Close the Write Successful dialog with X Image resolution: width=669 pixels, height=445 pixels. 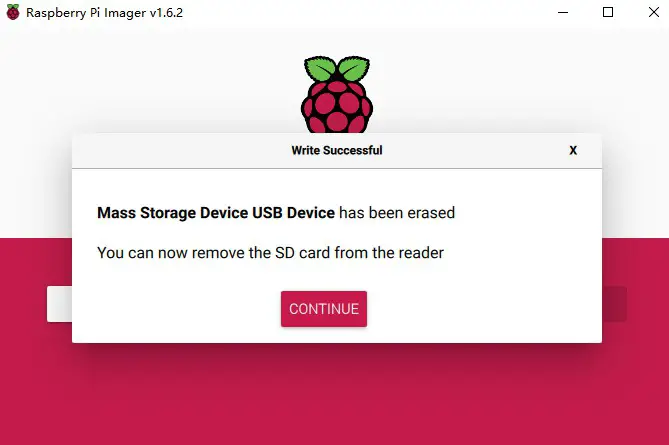pos(573,150)
